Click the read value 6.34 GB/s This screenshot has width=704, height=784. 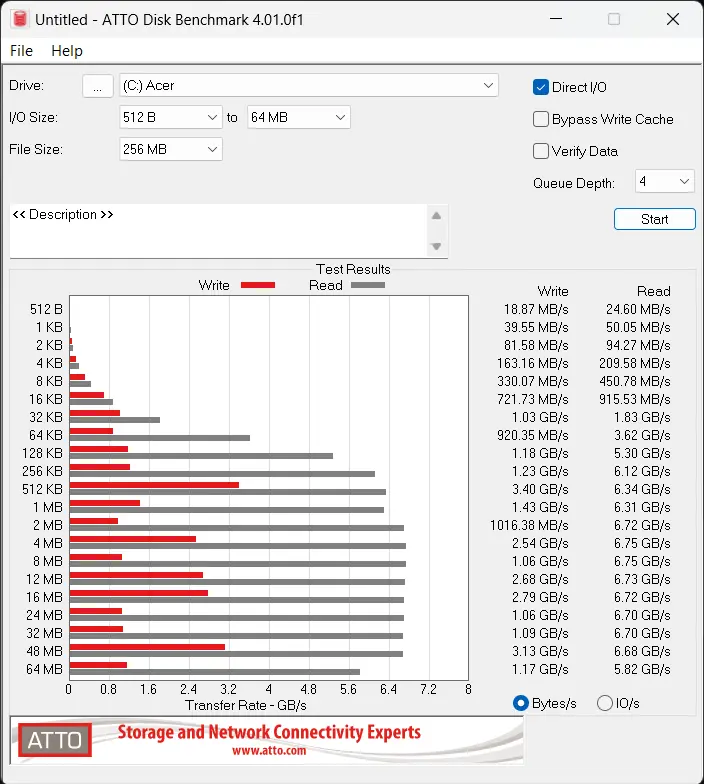pyautogui.click(x=642, y=490)
